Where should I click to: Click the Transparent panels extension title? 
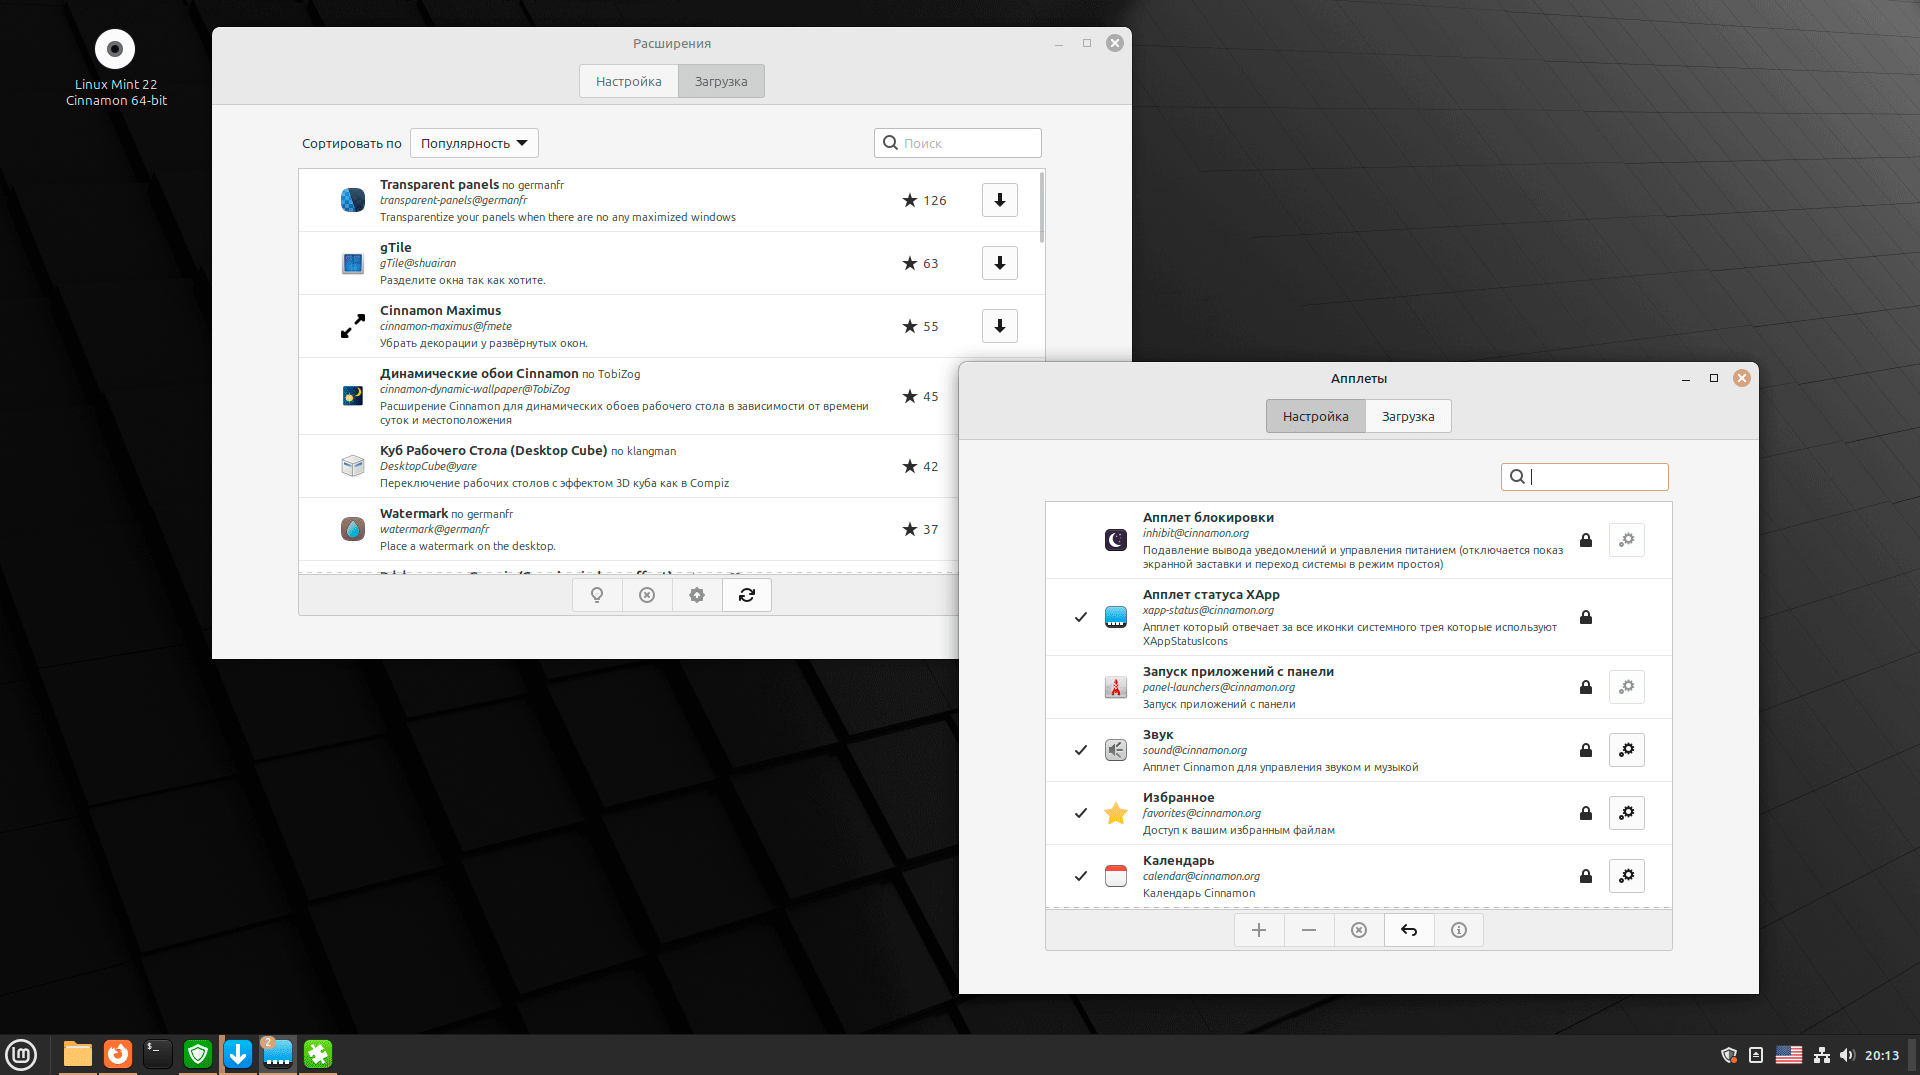coord(439,184)
